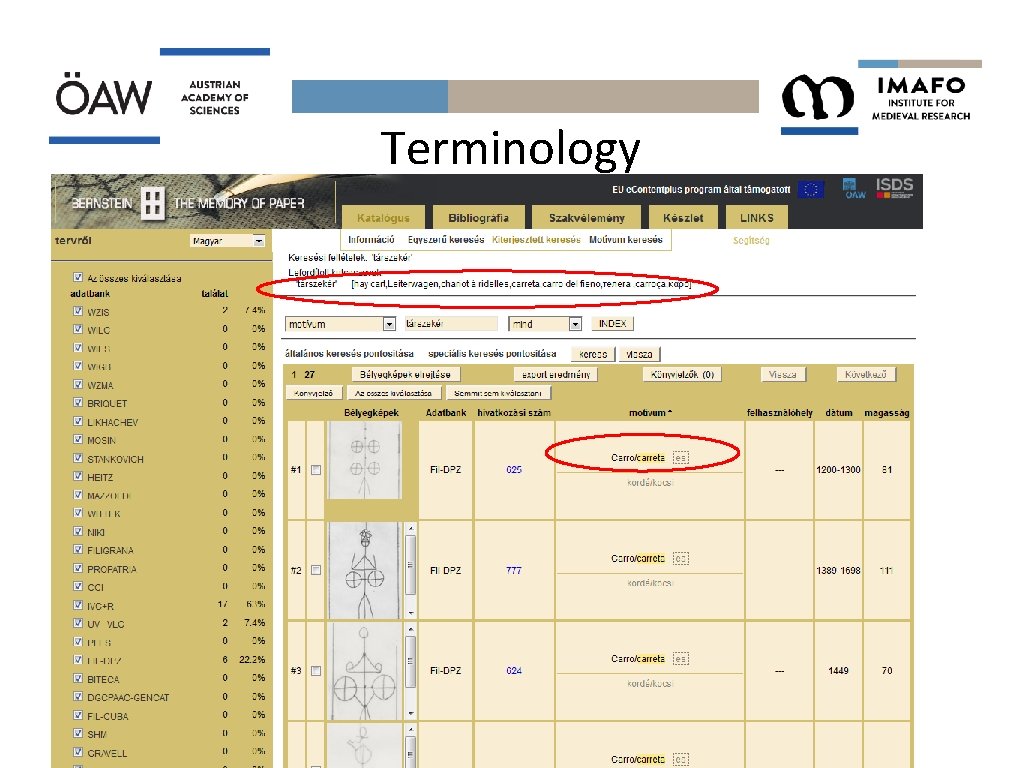
Task: Toggle the STANKOVICH database checkbox
Action: [78, 458]
